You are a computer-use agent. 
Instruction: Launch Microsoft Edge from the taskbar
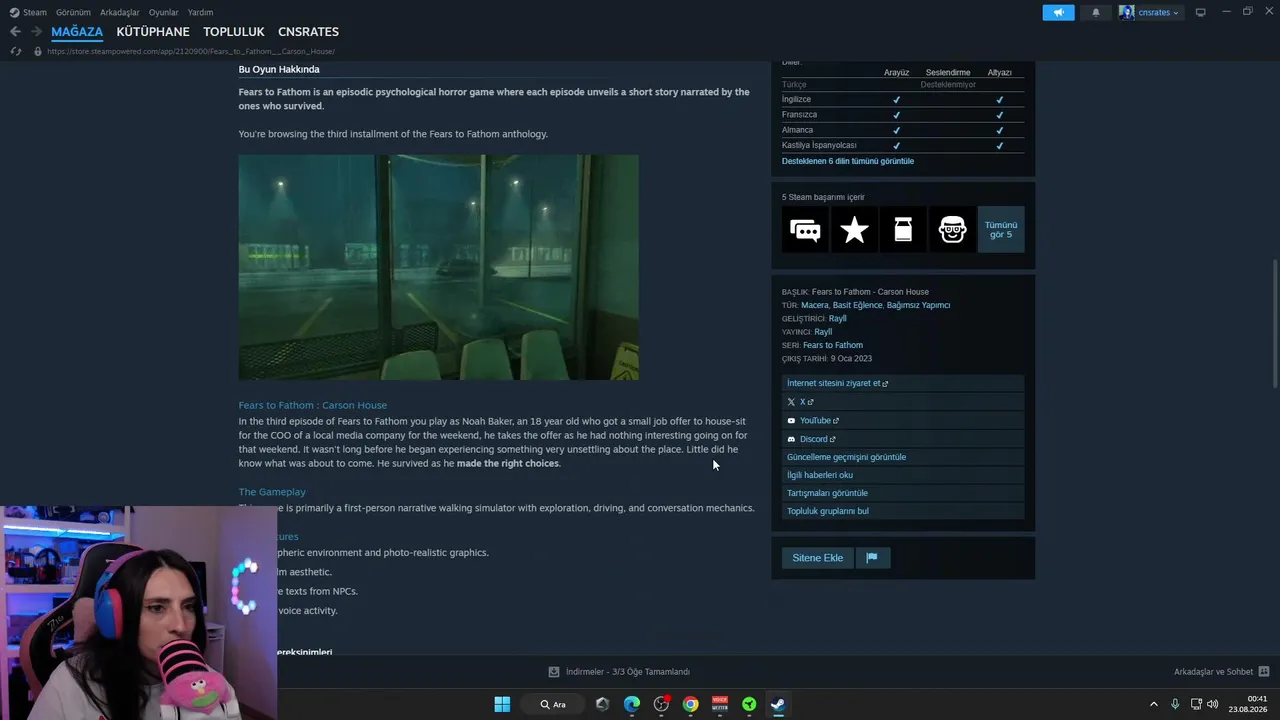coord(632,704)
